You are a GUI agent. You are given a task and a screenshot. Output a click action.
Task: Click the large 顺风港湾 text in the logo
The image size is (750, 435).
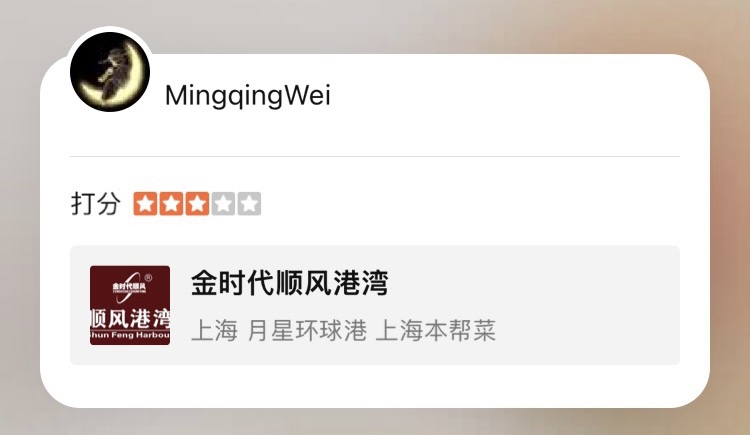(x=130, y=318)
